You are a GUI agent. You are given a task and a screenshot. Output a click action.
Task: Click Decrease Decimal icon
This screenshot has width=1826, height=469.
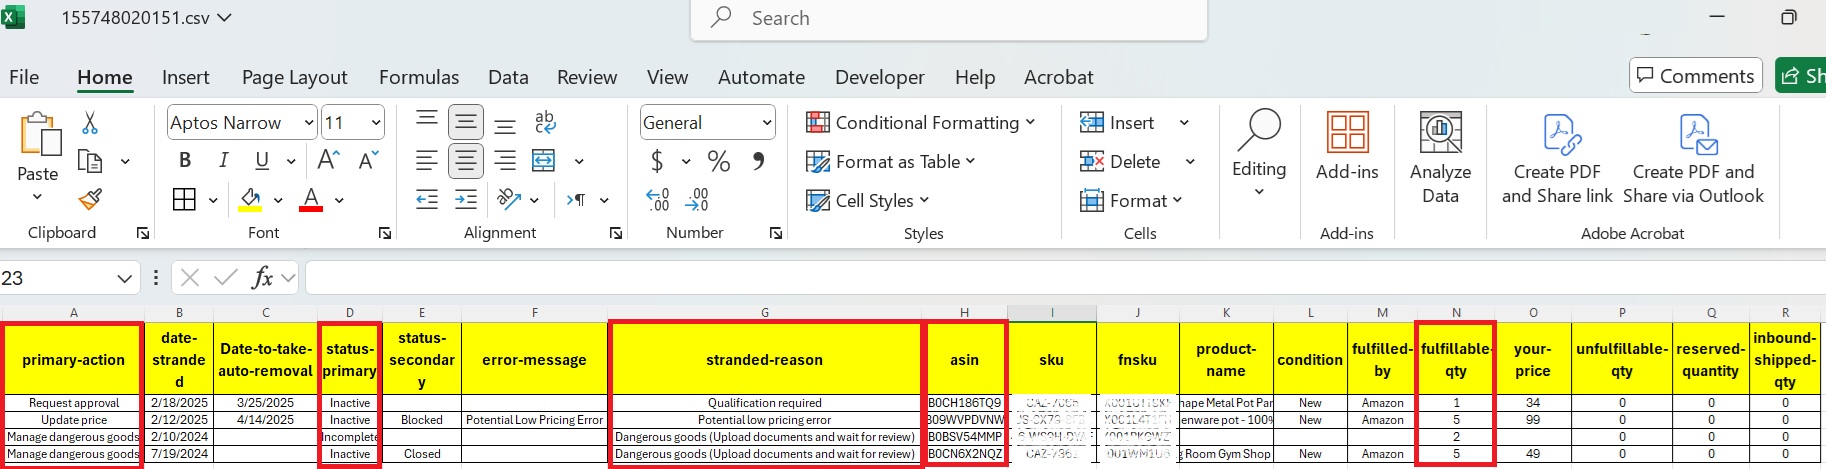[697, 199]
